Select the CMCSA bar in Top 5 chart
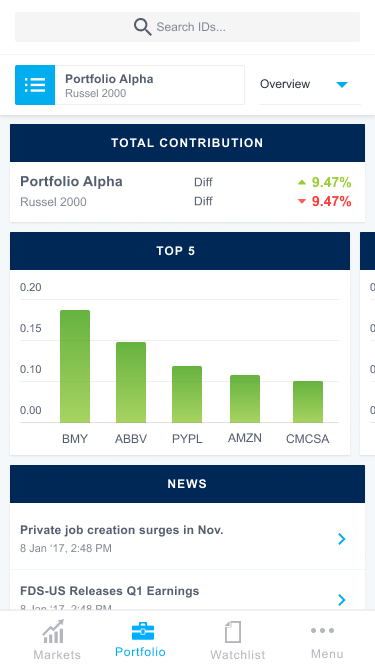 308,402
